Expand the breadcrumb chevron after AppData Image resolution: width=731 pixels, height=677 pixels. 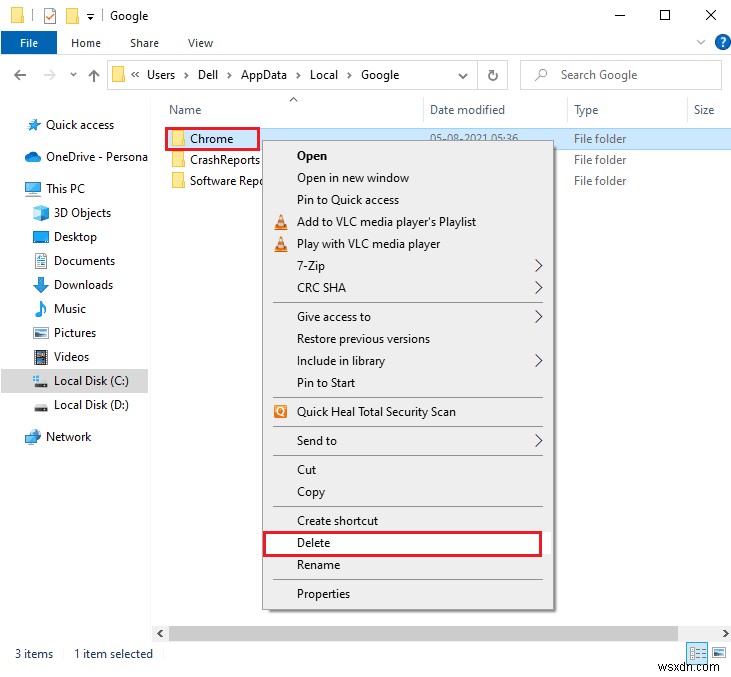coord(298,76)
